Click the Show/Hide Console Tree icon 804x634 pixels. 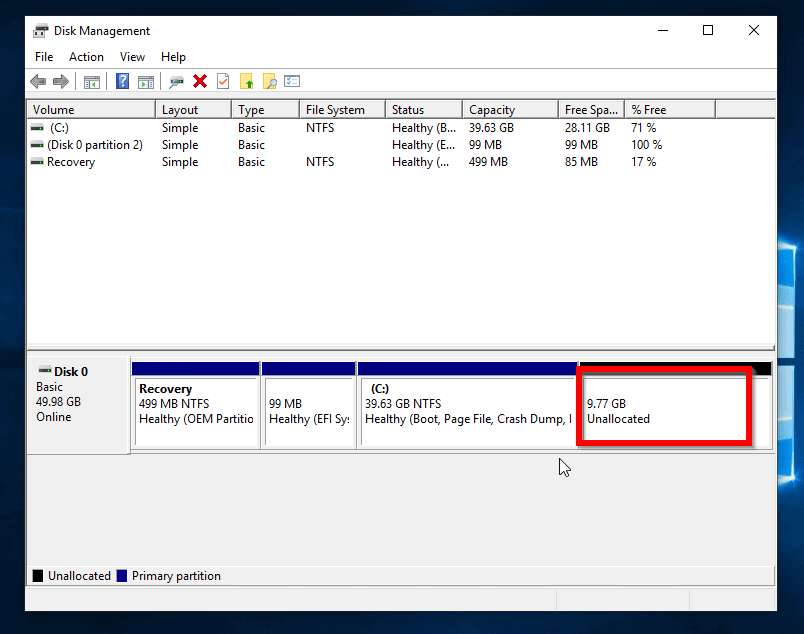click(92, 82)
